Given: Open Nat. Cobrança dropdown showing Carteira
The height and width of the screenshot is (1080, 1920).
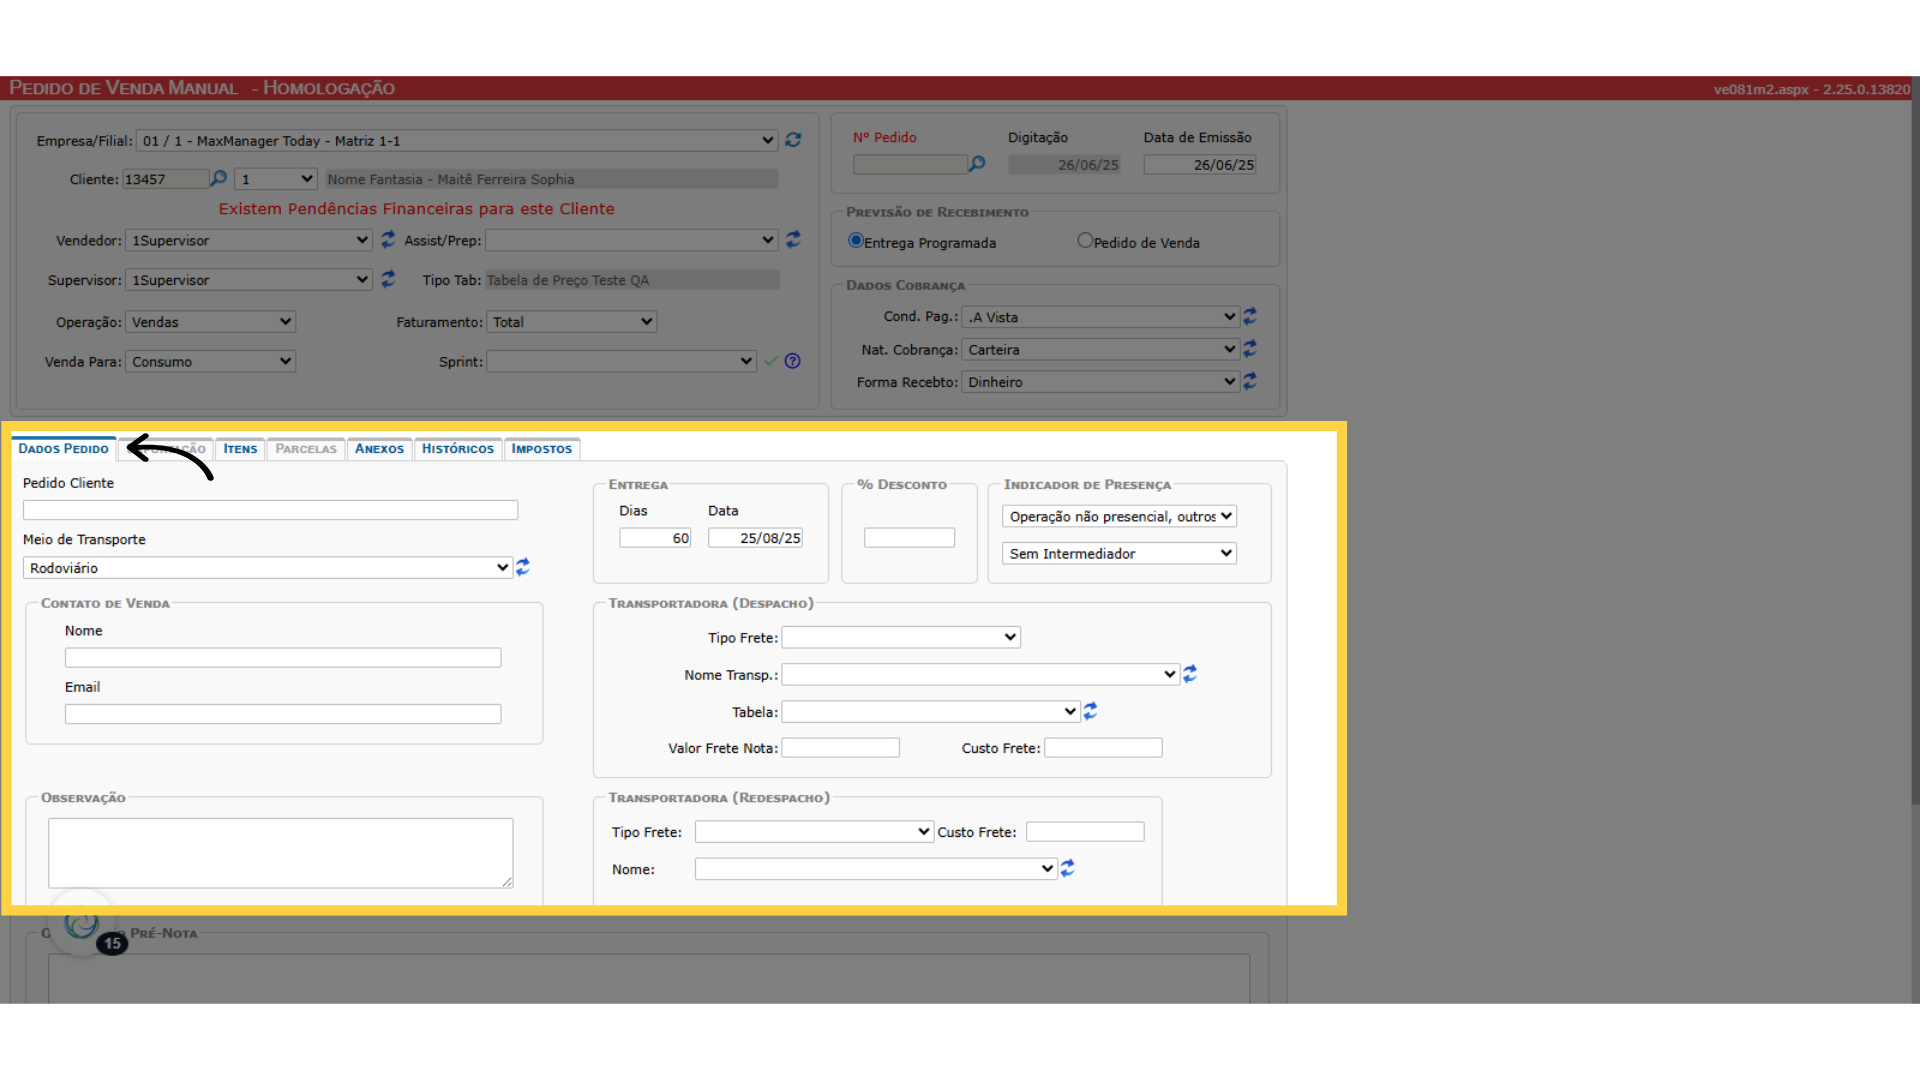Looking at the screenshot, I should [1101, 350].
